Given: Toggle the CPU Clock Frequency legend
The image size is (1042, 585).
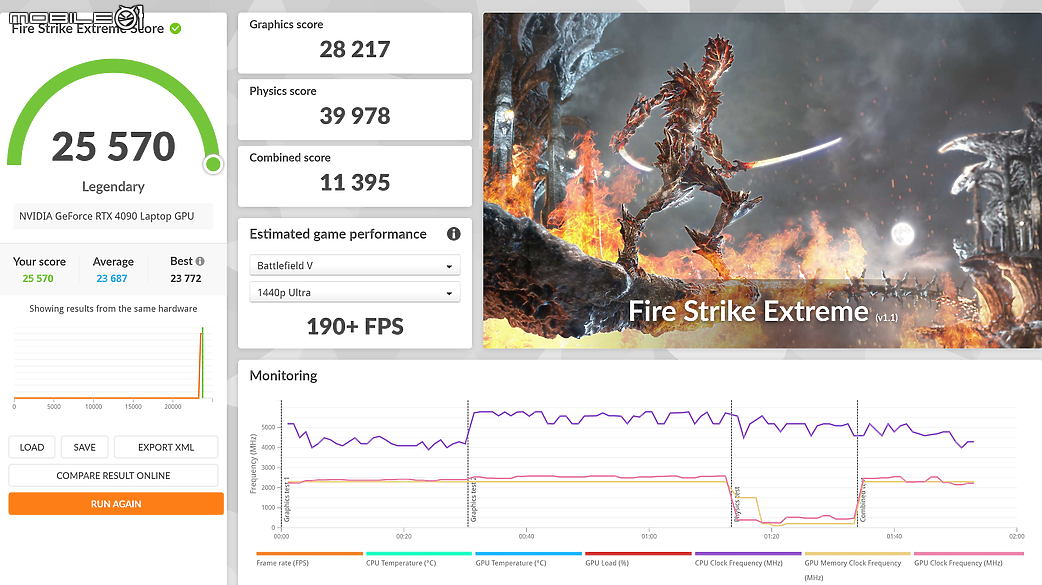Looking at the screenshot, I should coord(748,560).
